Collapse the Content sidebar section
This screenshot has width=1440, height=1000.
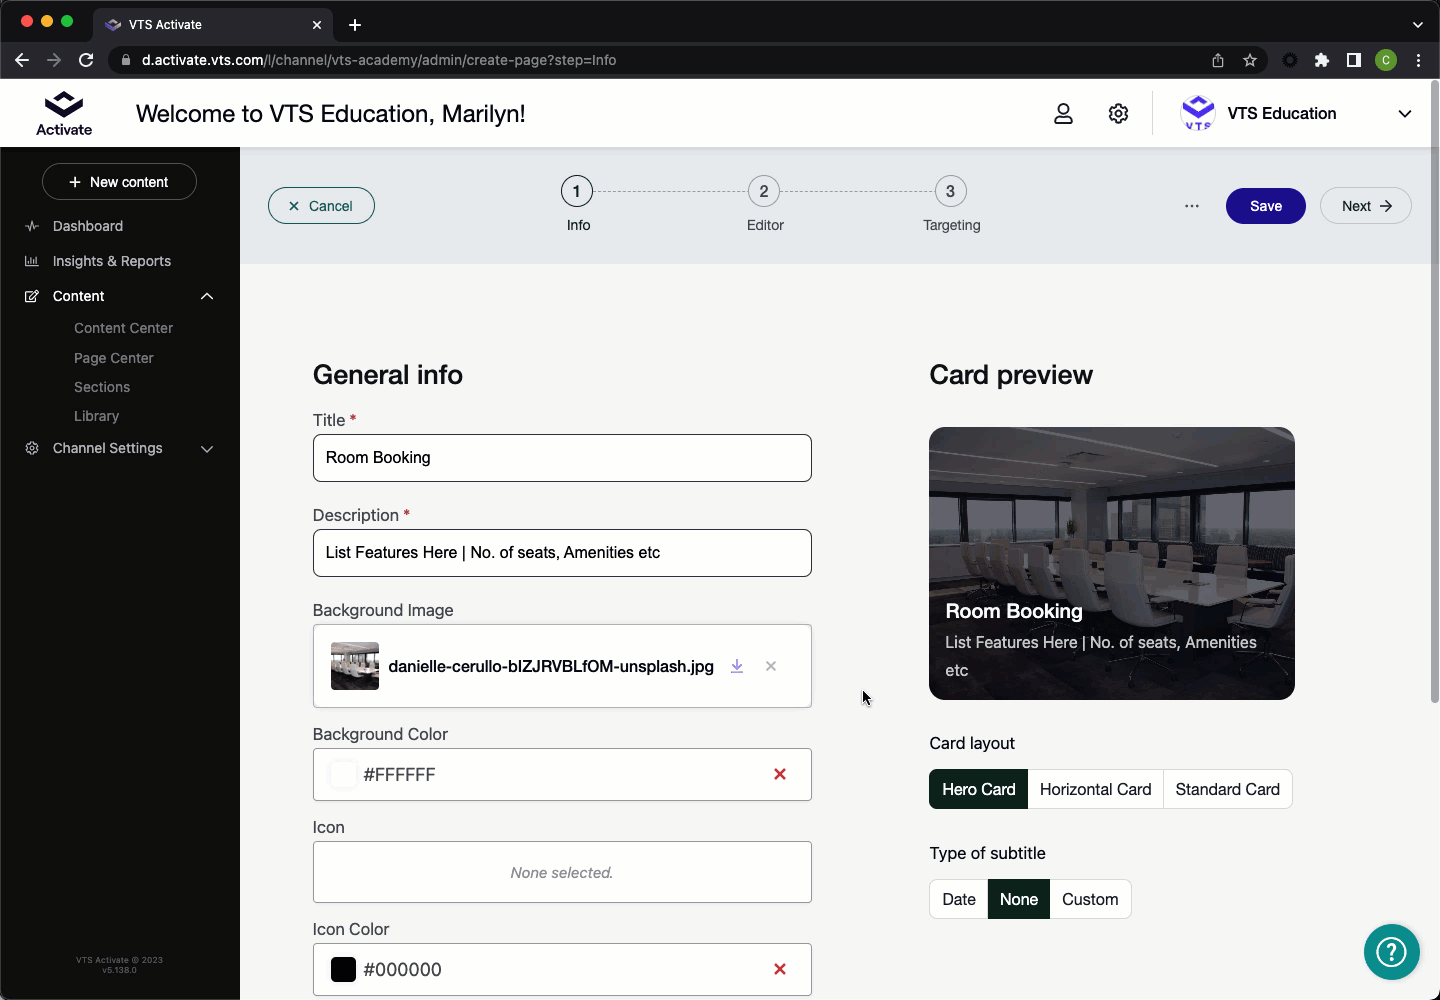click(x=207, y=296)
